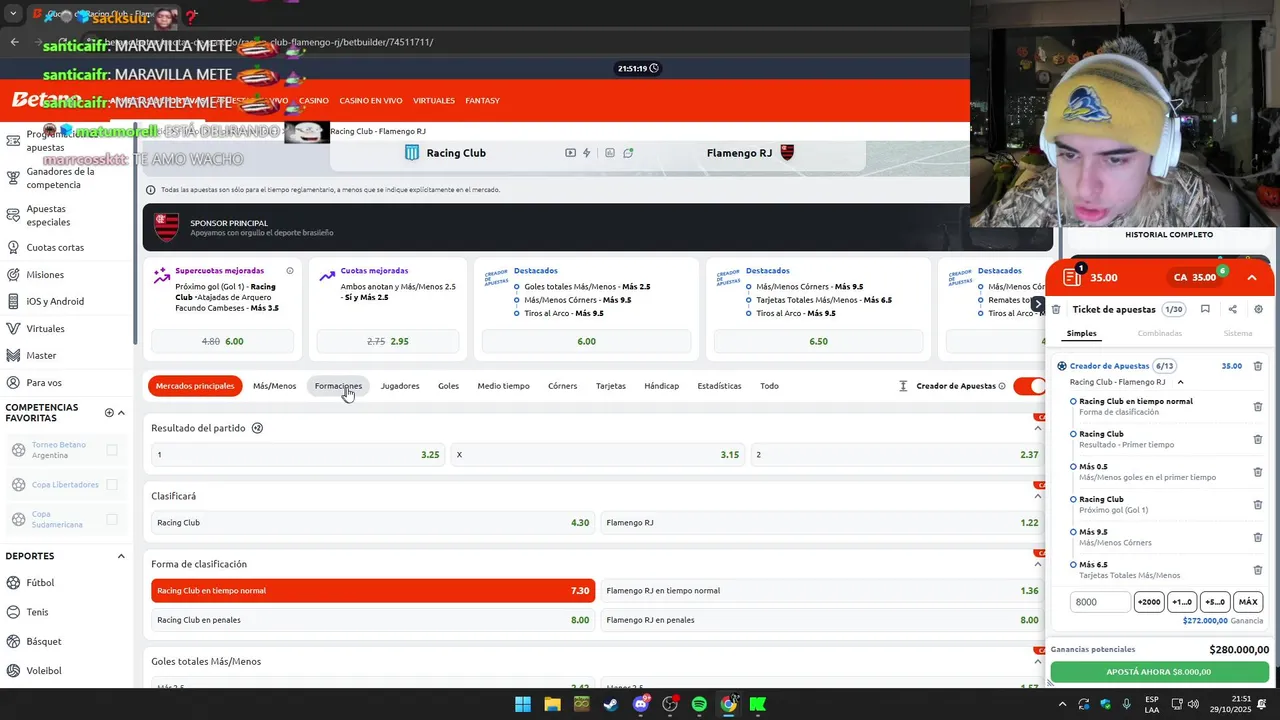The width and height of the screenshot is (1280, 720).
Task: Open the Jugadores market tab
Action: tap(400, 386)
